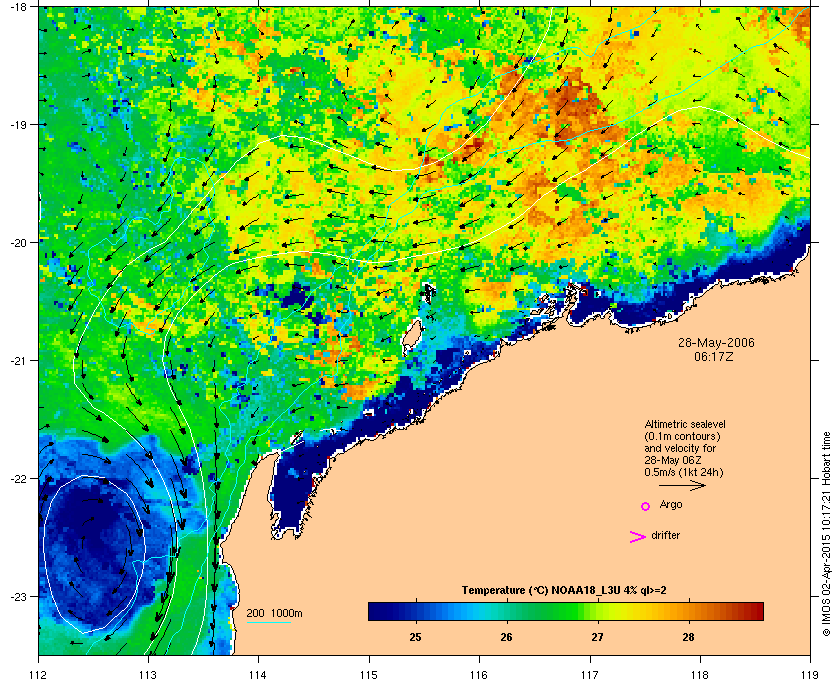This screenshot has width=840, height=680.
Task: Click the time label 06:17Z
Action: [714, 356]
